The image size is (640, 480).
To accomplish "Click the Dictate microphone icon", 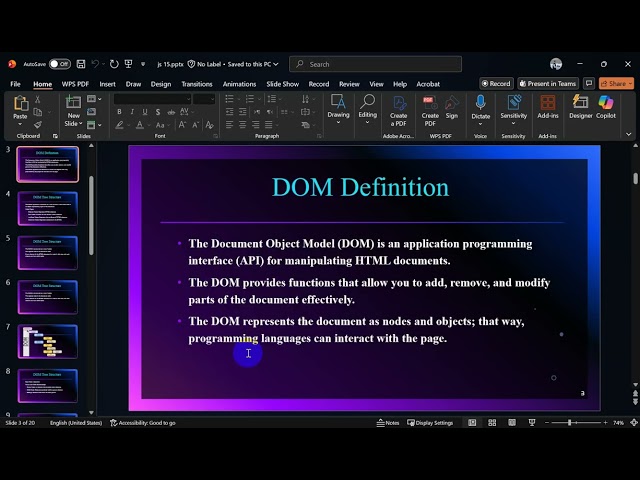I will (x=480, y=102).
